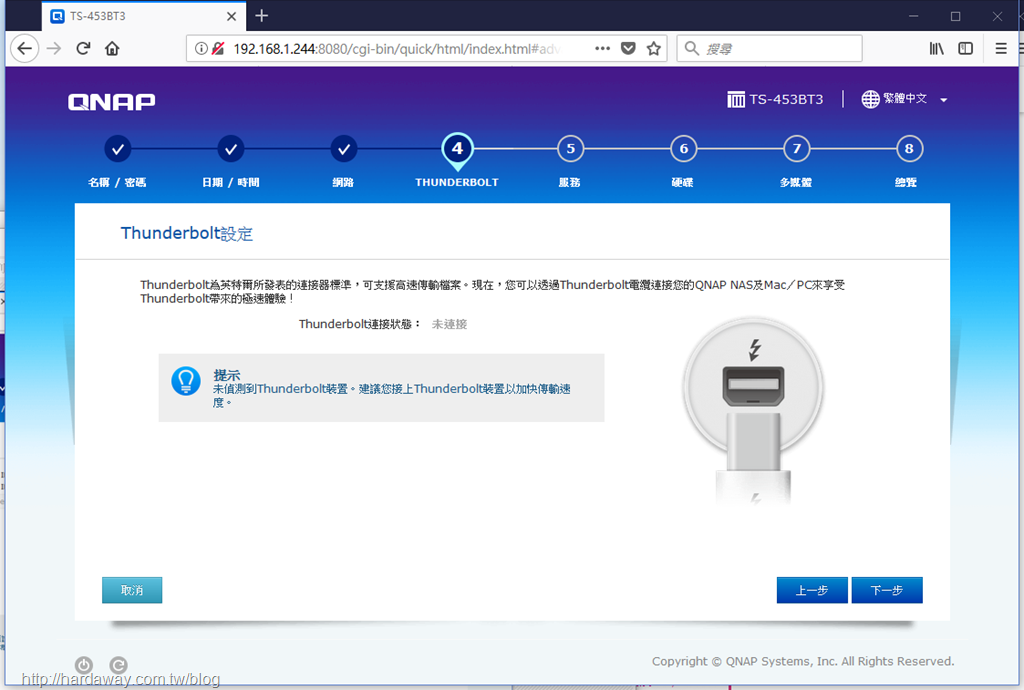This screenshot has width=1024, height=690.
Task: Click into the browser search box
Action: click(x=769, y=48)
